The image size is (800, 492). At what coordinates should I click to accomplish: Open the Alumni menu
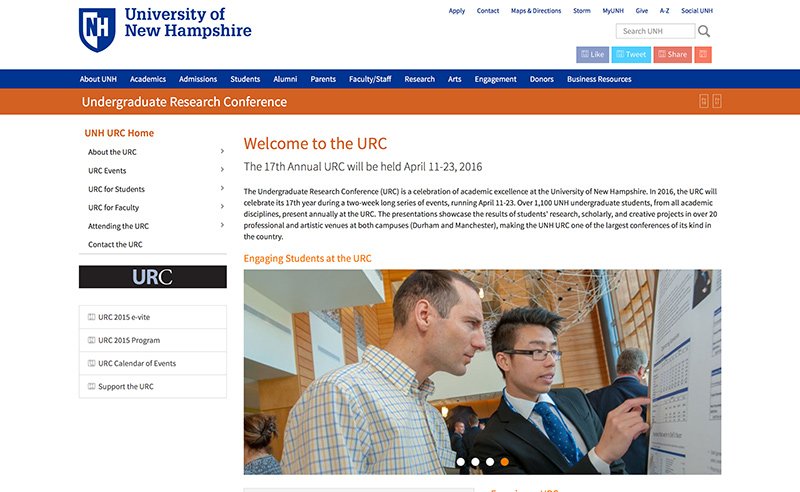[285, 79]
